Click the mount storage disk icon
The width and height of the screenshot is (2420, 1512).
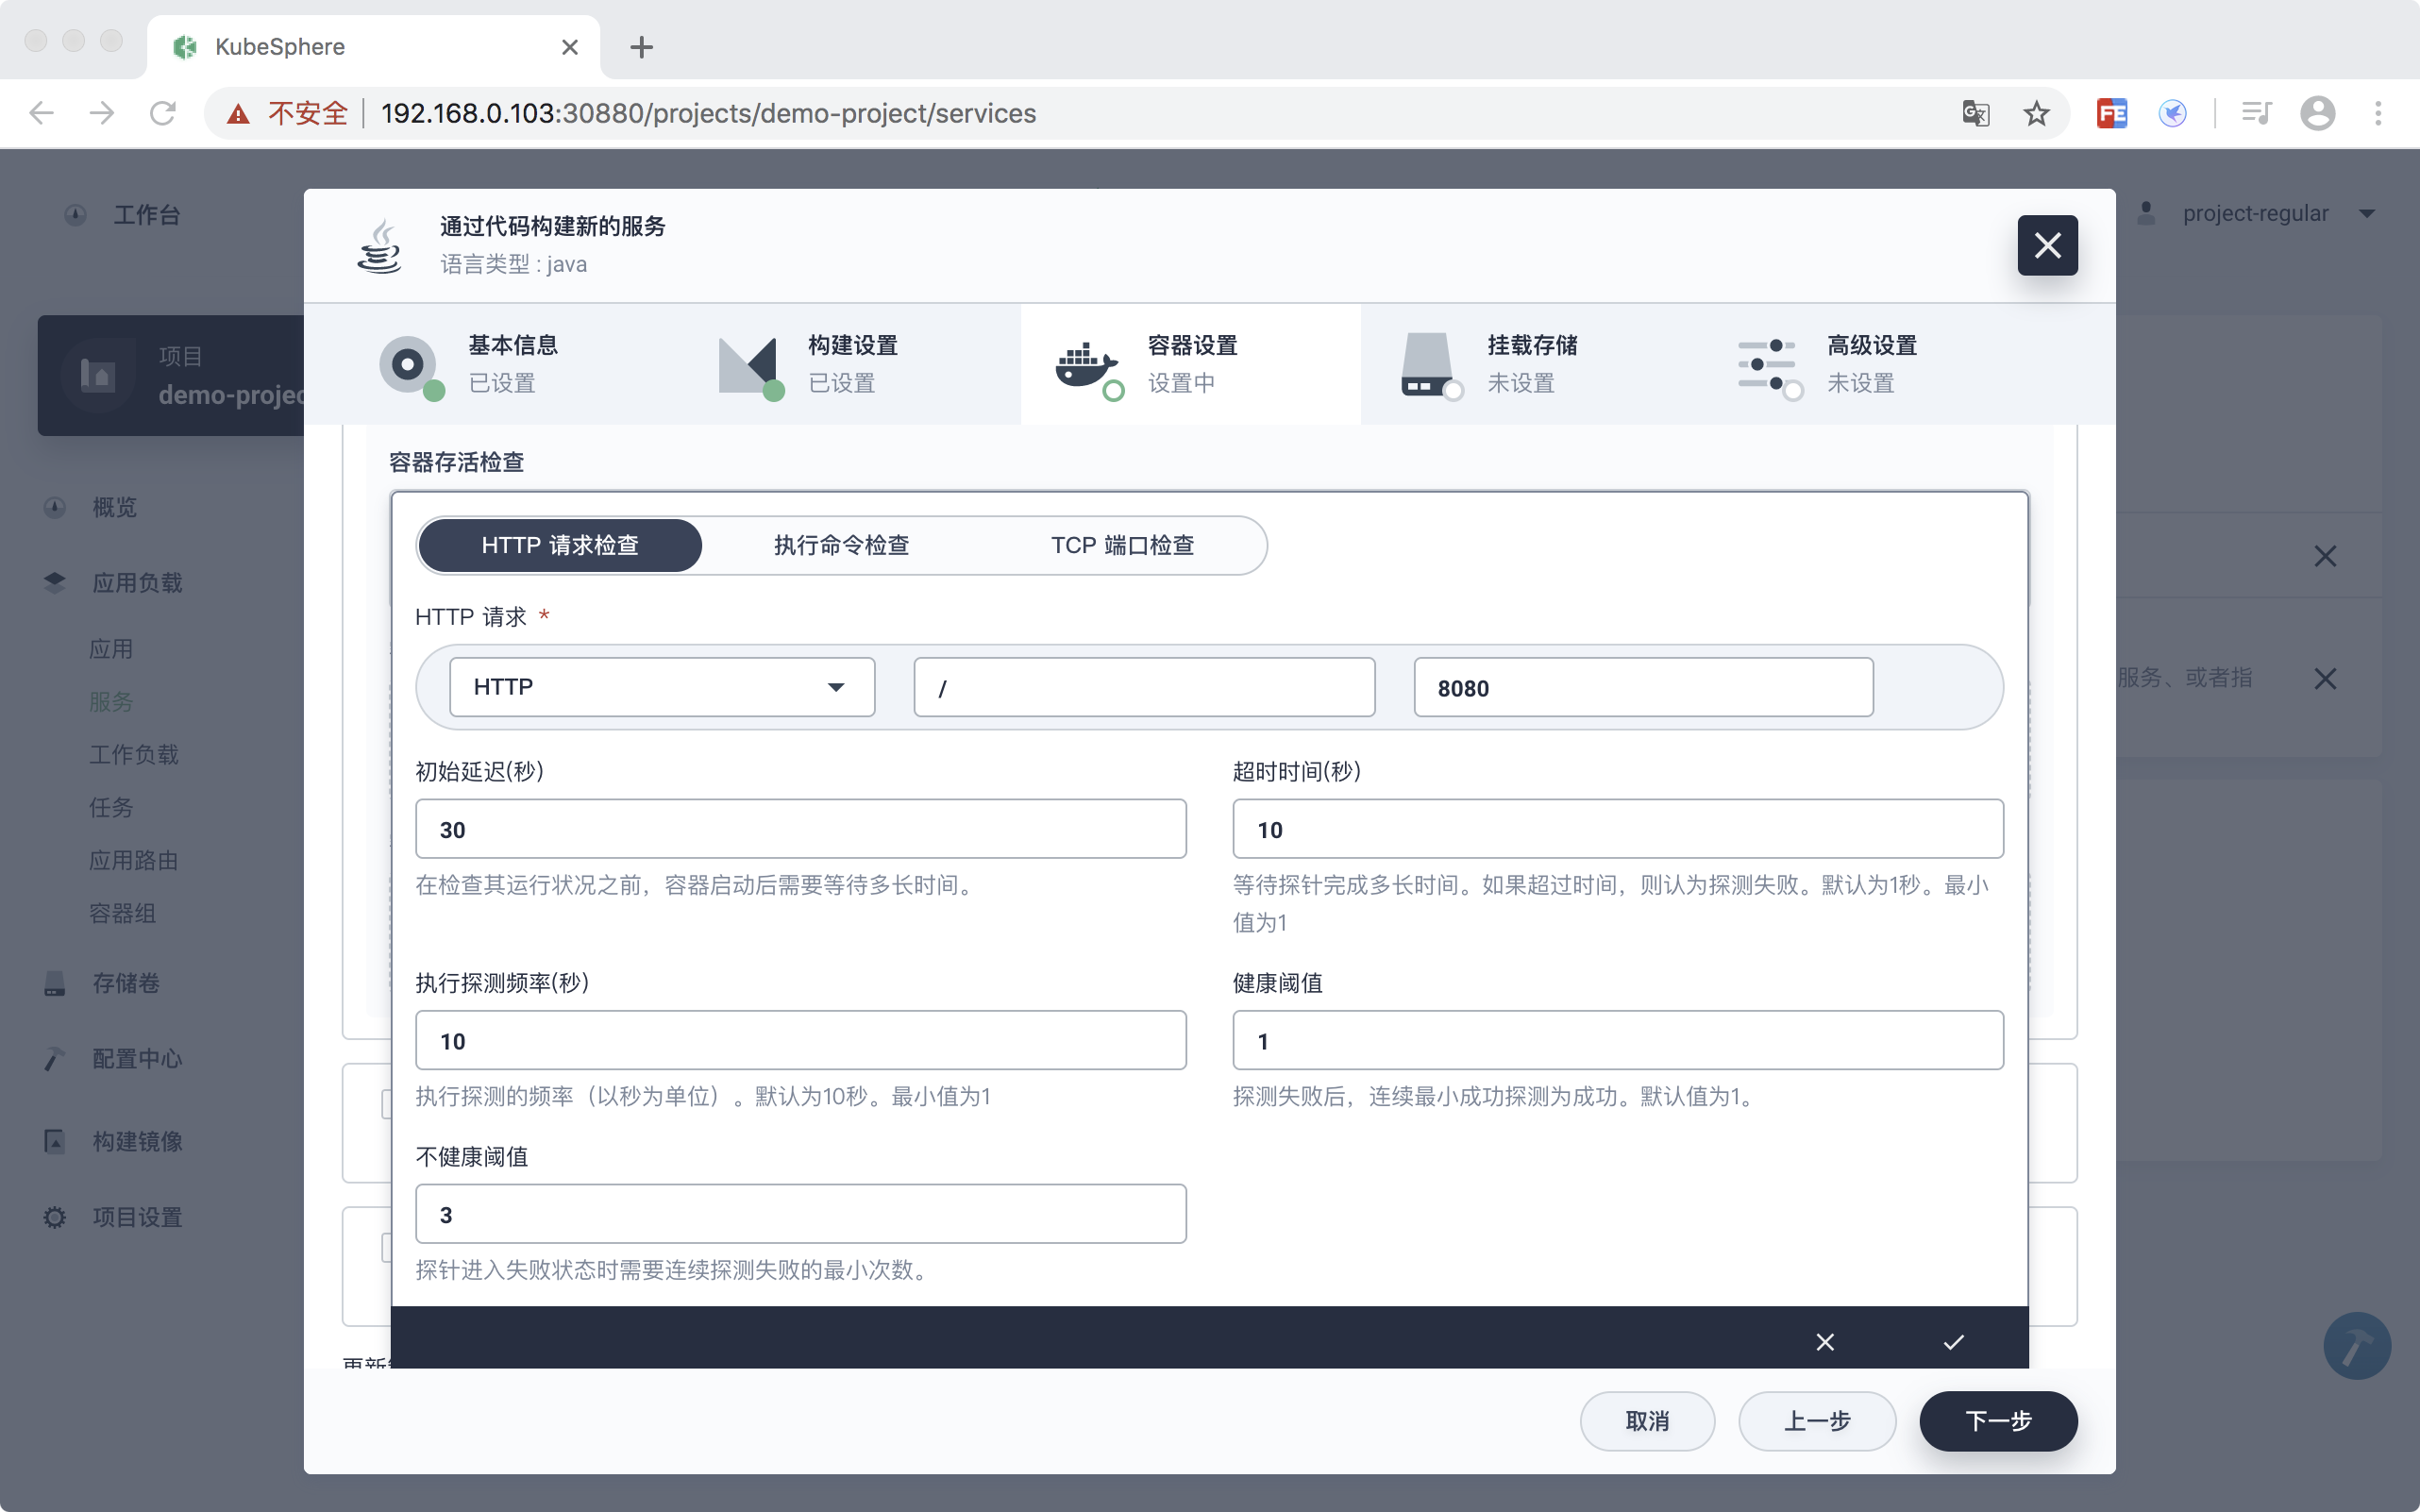click(1427, 365)
